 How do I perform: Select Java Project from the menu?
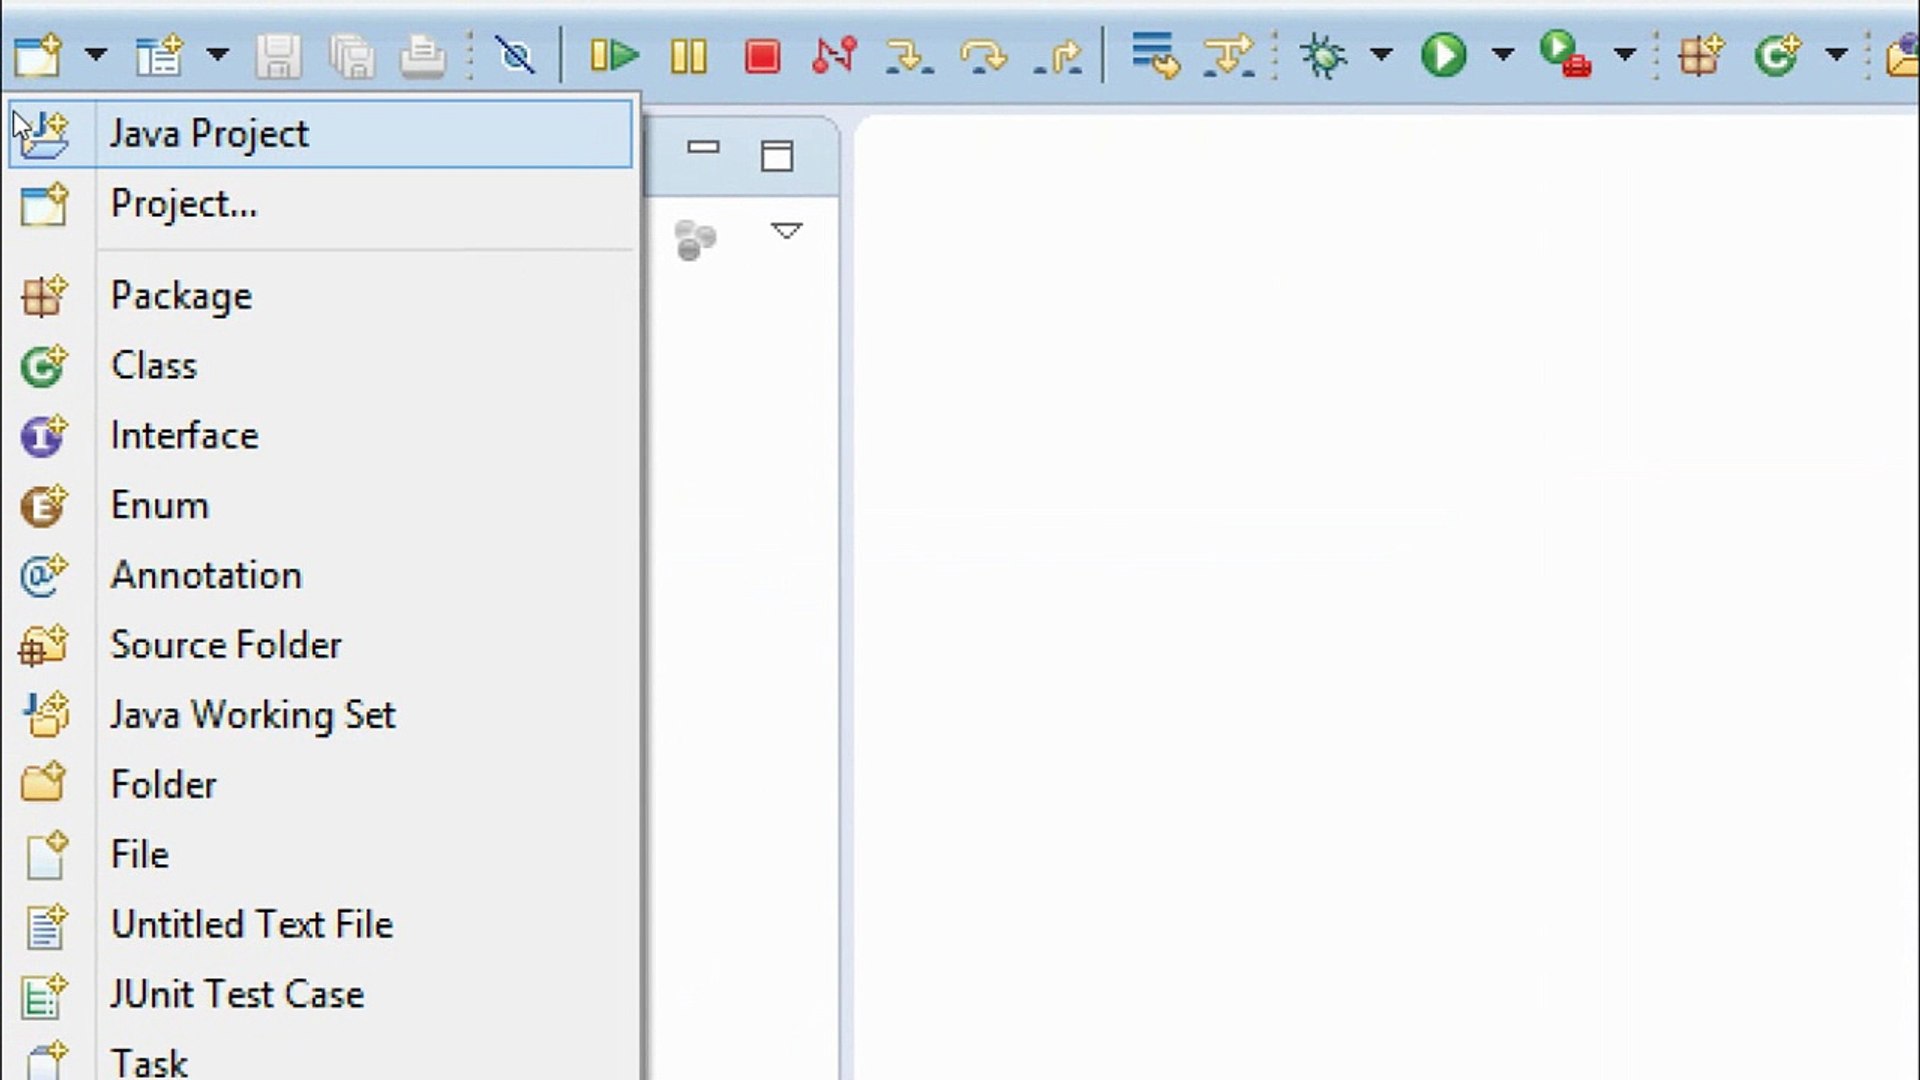pyautogui.click(x=320, y=133)
